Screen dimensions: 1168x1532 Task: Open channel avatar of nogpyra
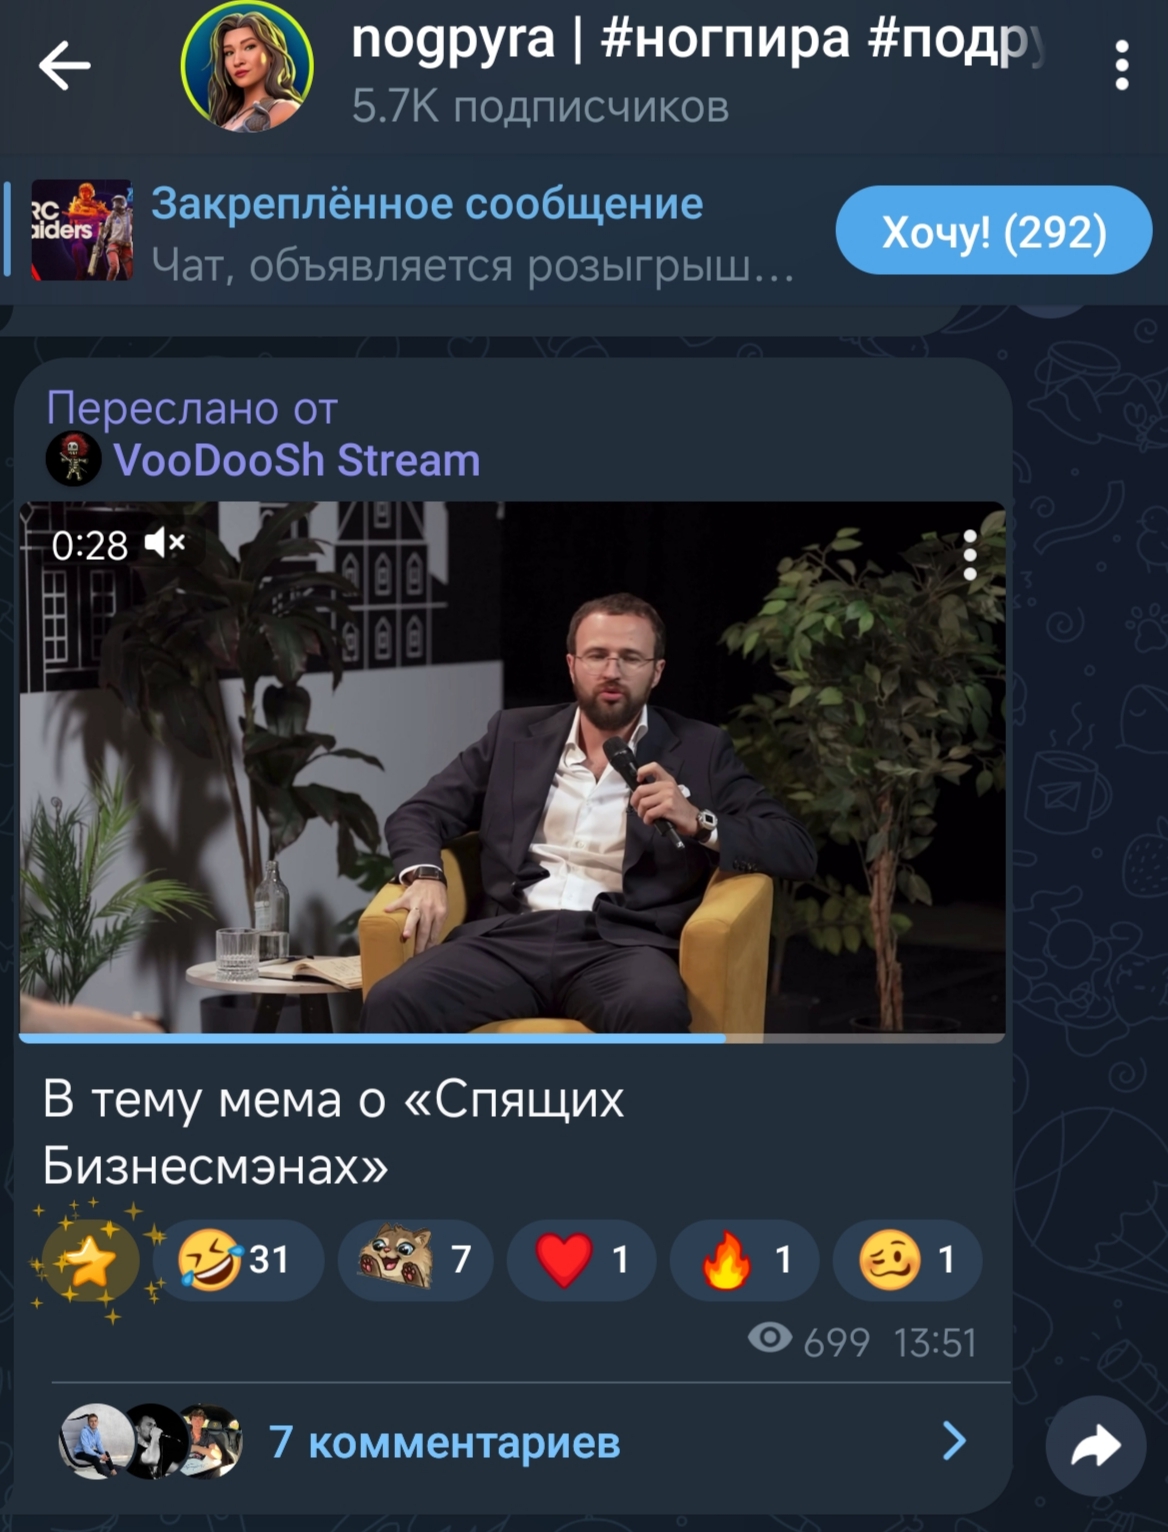click(x=247, y=66)
